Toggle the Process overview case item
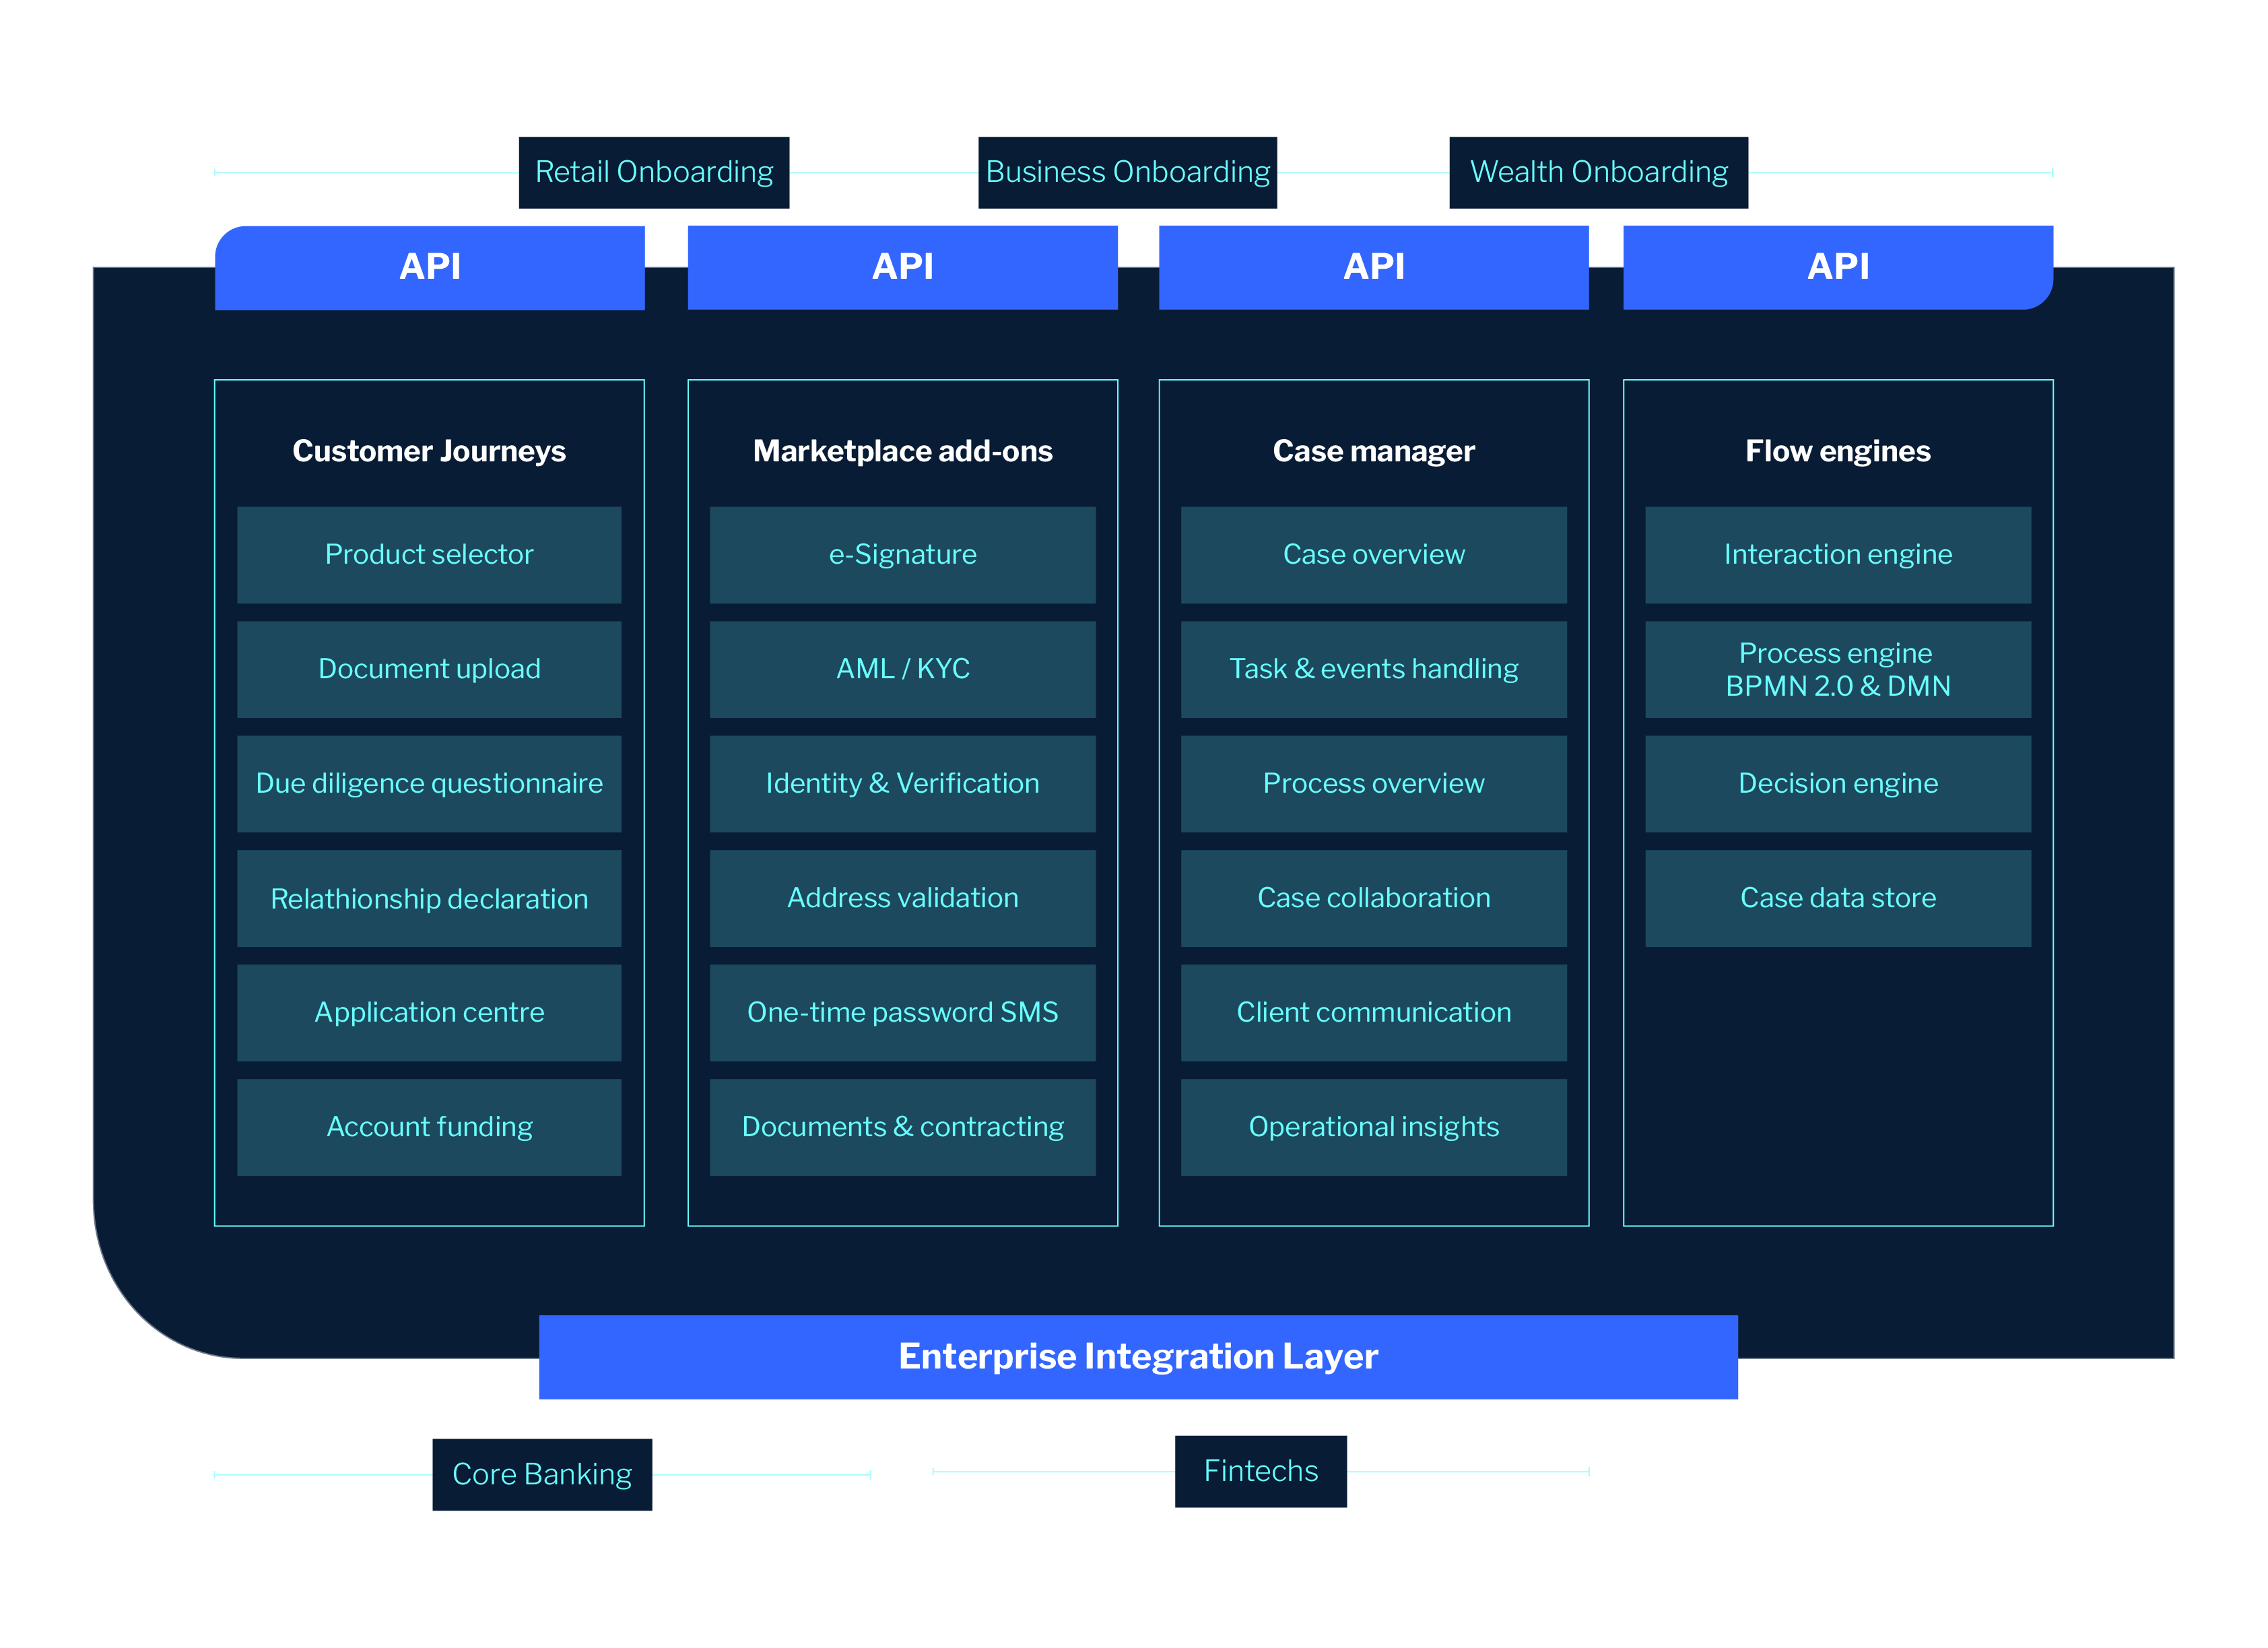The height and width of the screenshot is (1648, 2268). click(x=1374, y=783)
